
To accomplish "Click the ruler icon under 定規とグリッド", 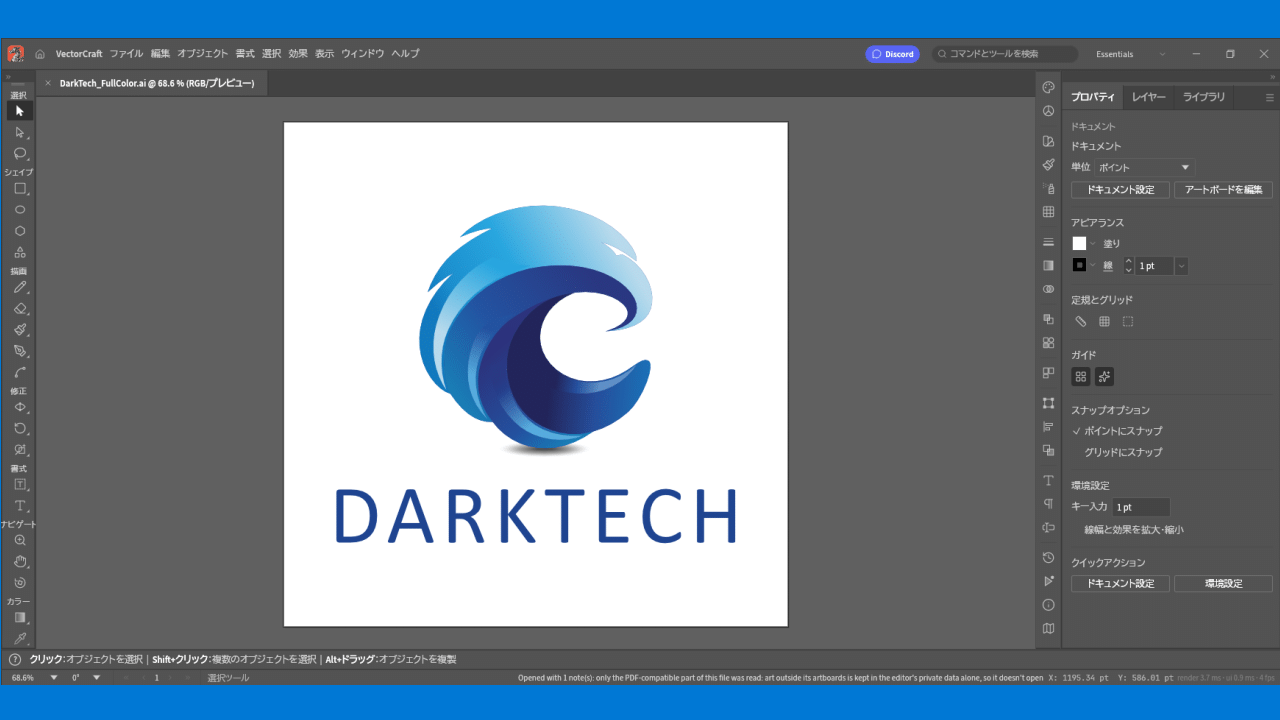I will click(x=1081, y=321).
